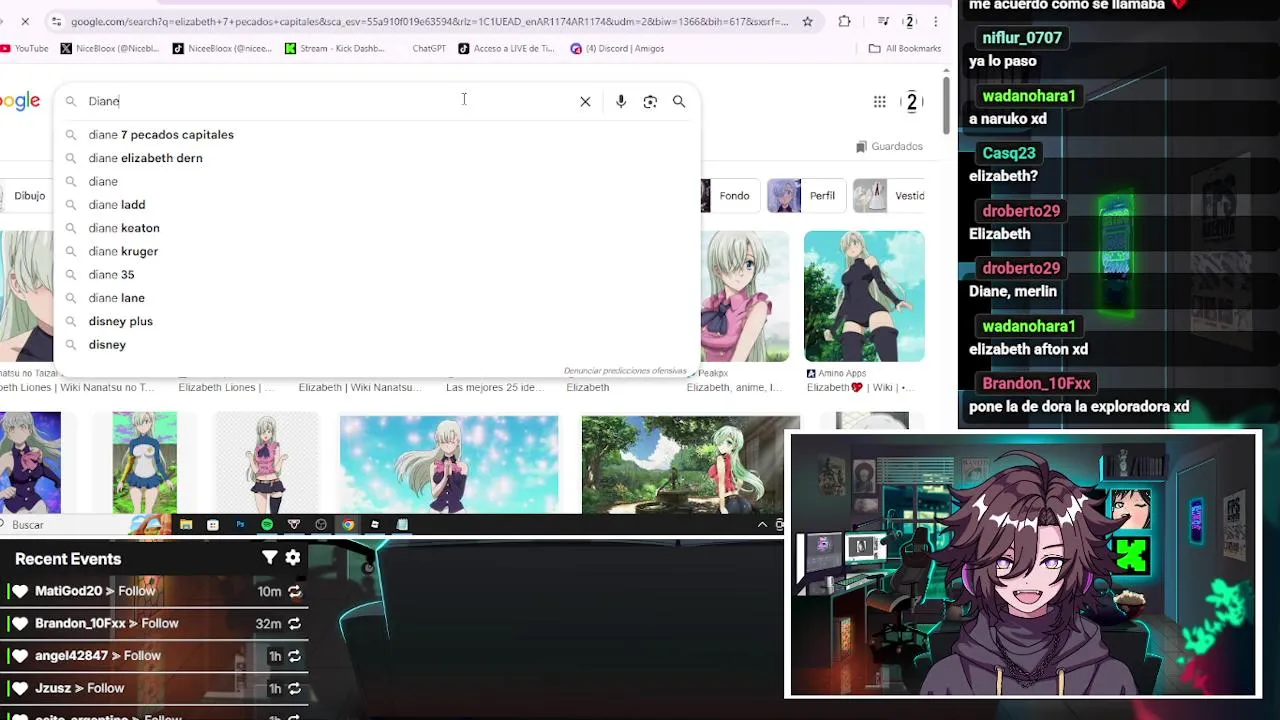The height and width of the screenshot is (720, 1280).
Task: Select the Dibujo filter chip
Action: click(x=25, y=196)
